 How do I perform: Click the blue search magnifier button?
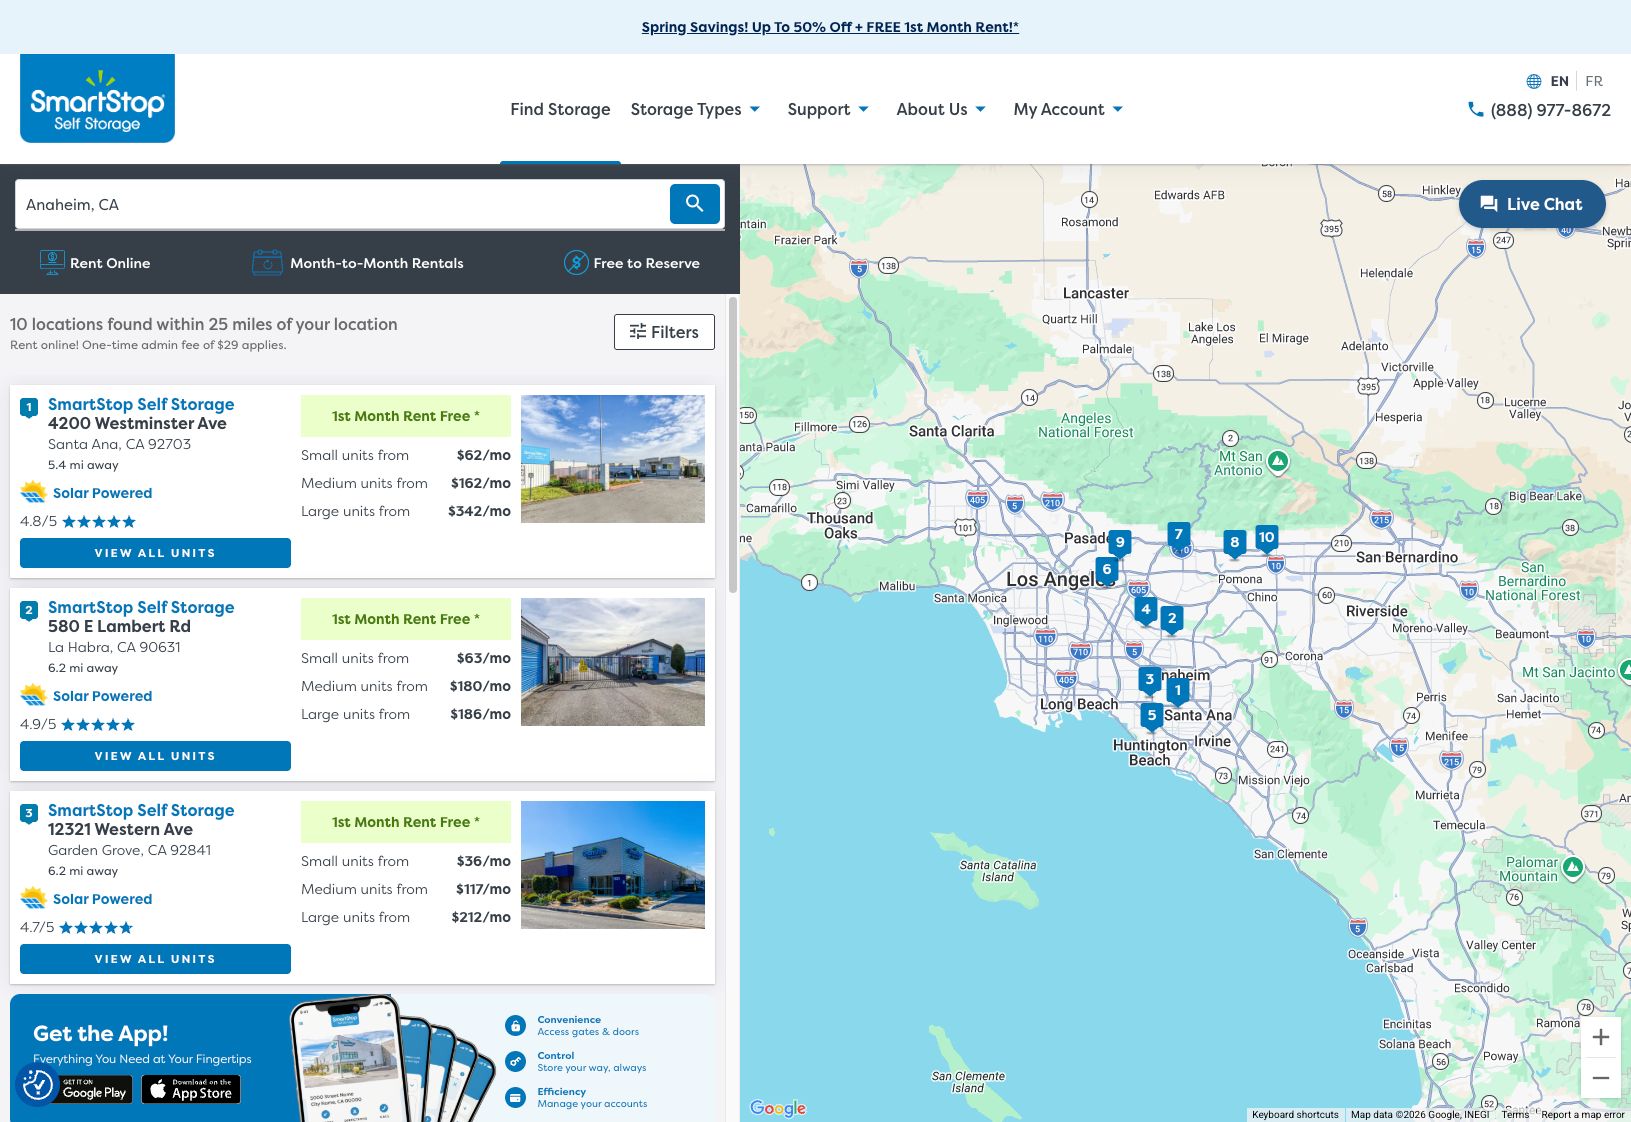[694, 204]
